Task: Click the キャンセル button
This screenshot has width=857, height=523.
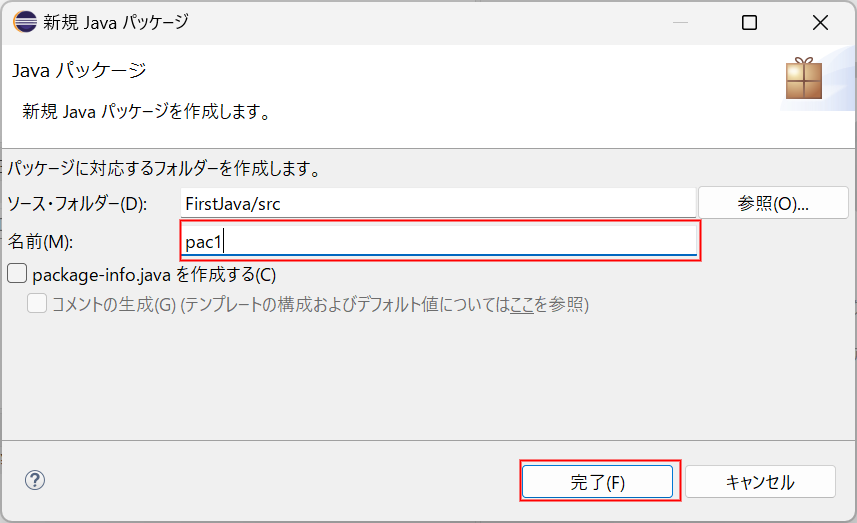Action: 760,482
